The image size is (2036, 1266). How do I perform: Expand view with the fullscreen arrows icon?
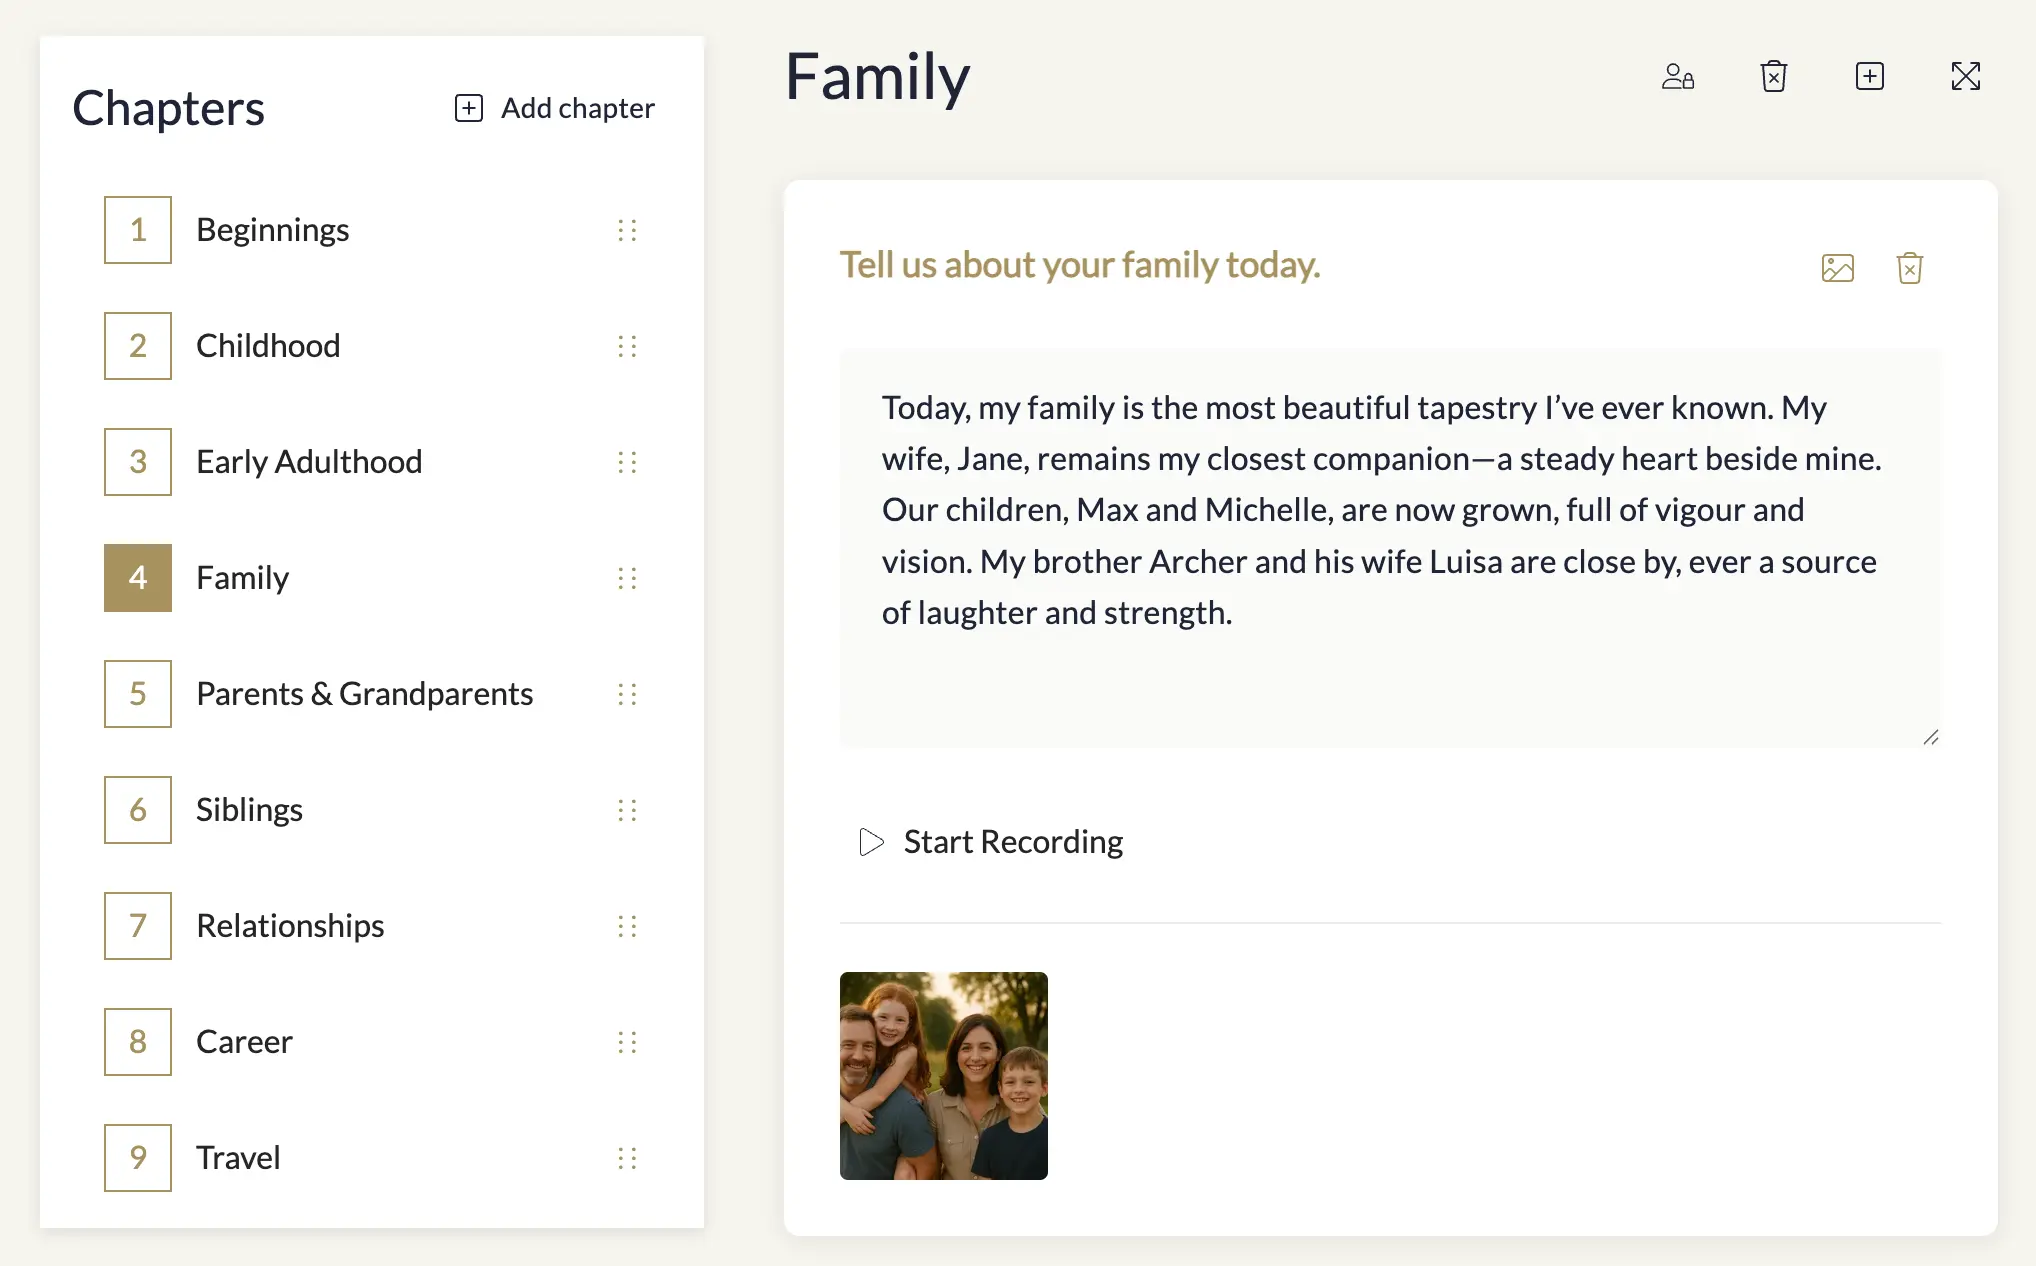click(x=1966, y=77)
